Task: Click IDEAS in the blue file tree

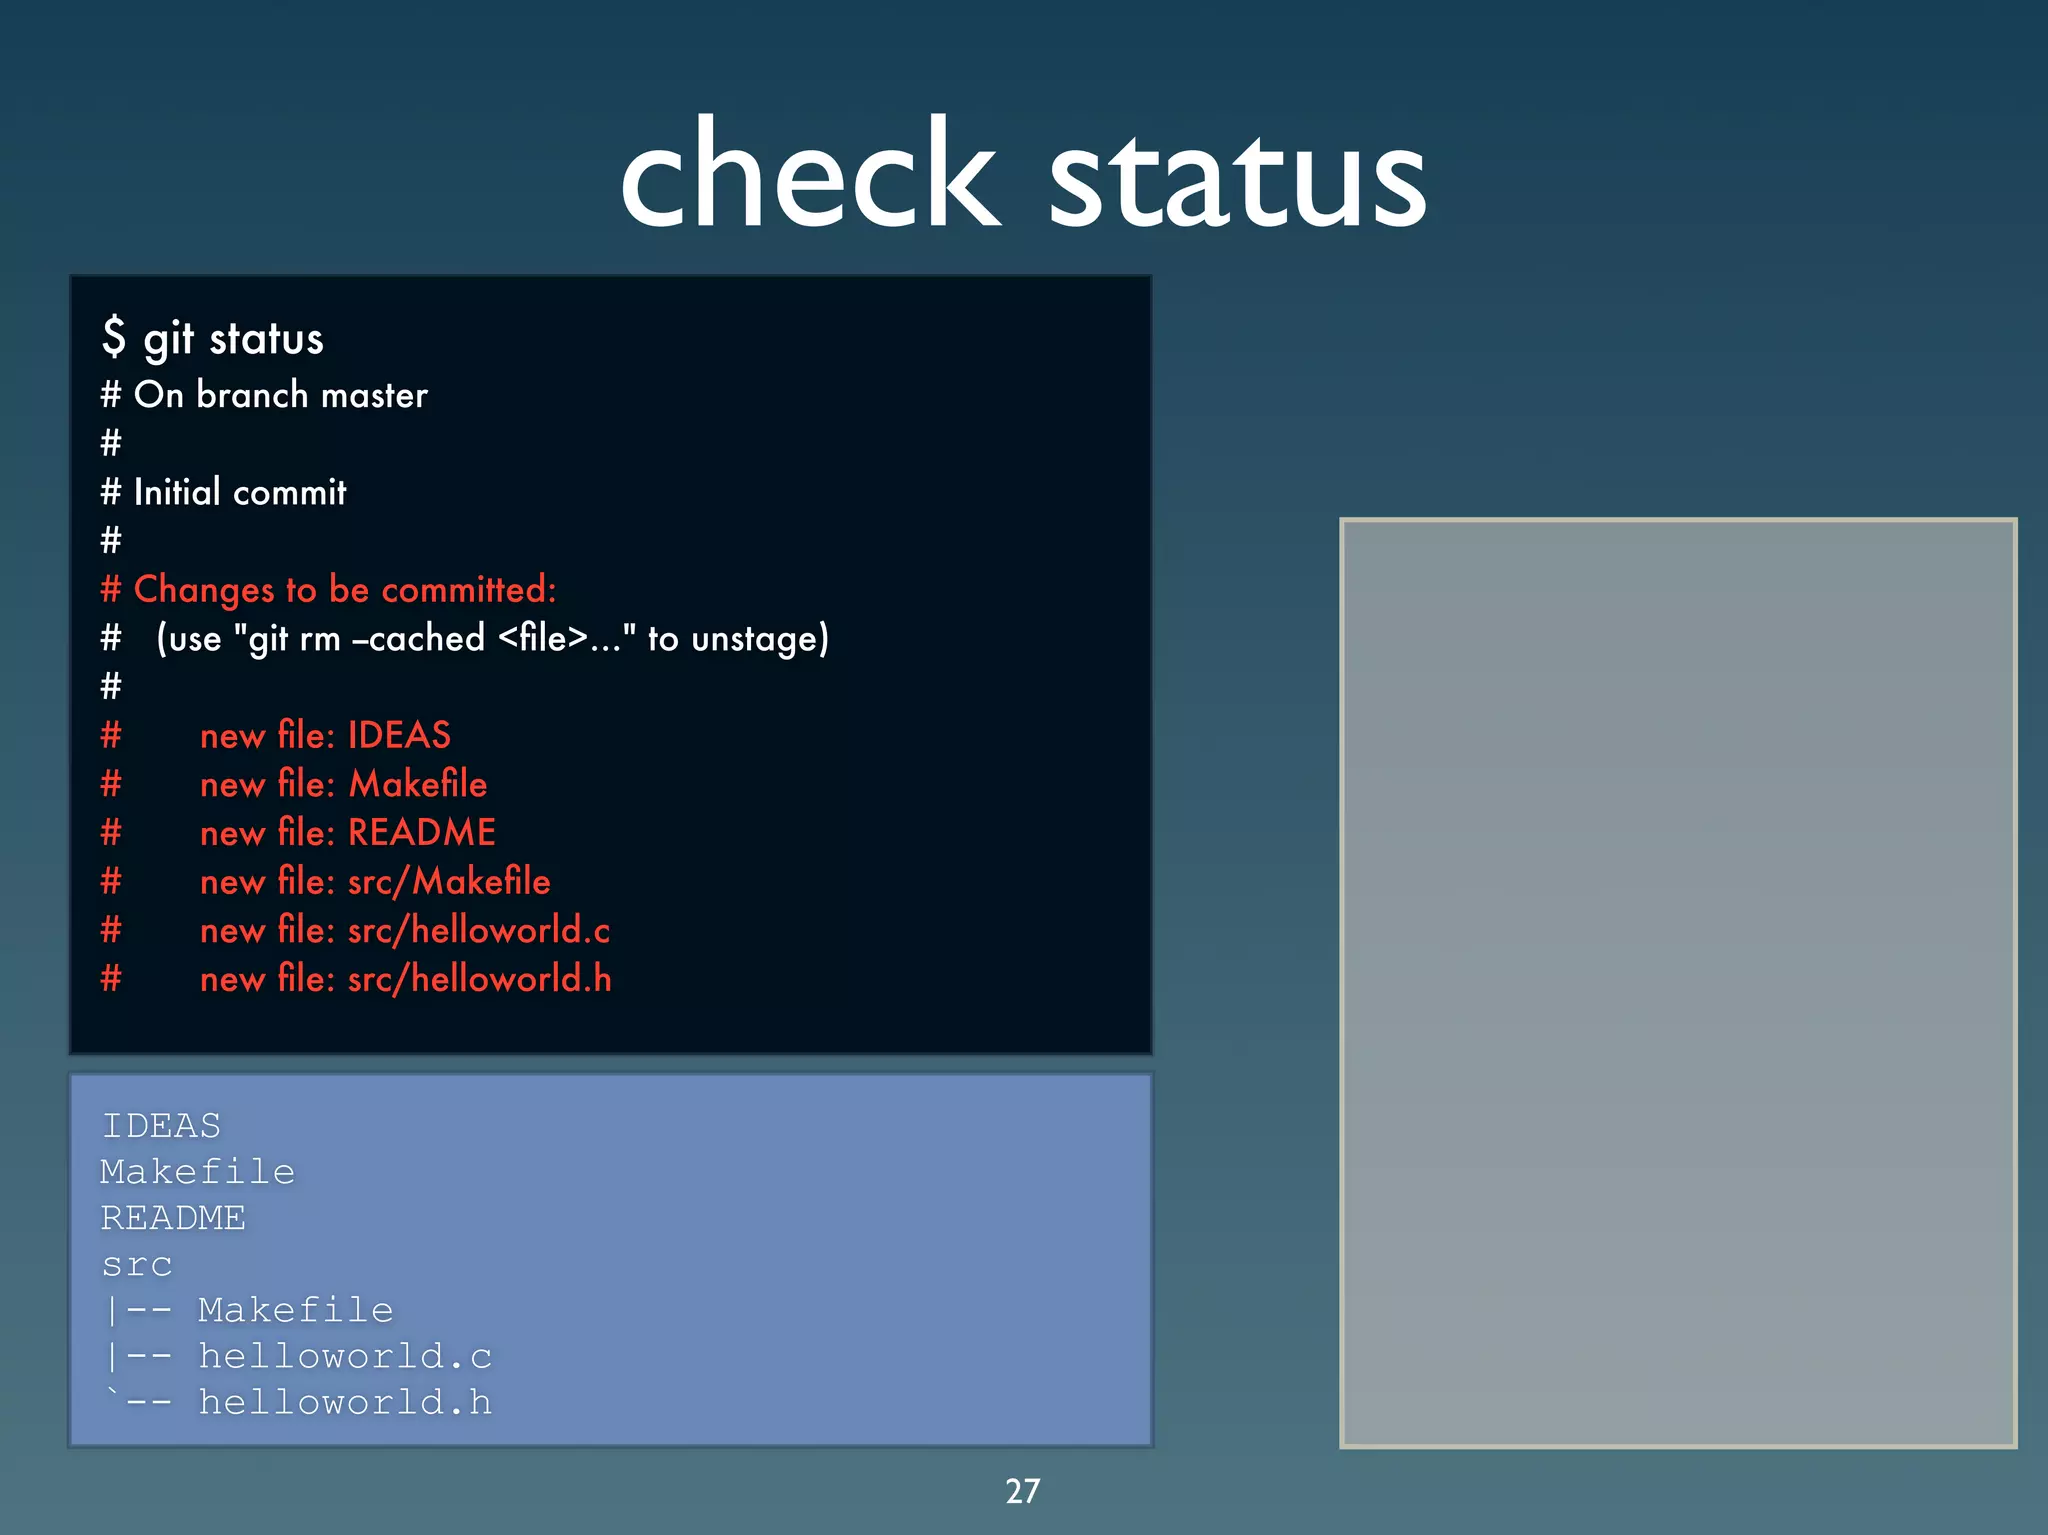Action: point(161,1126)
